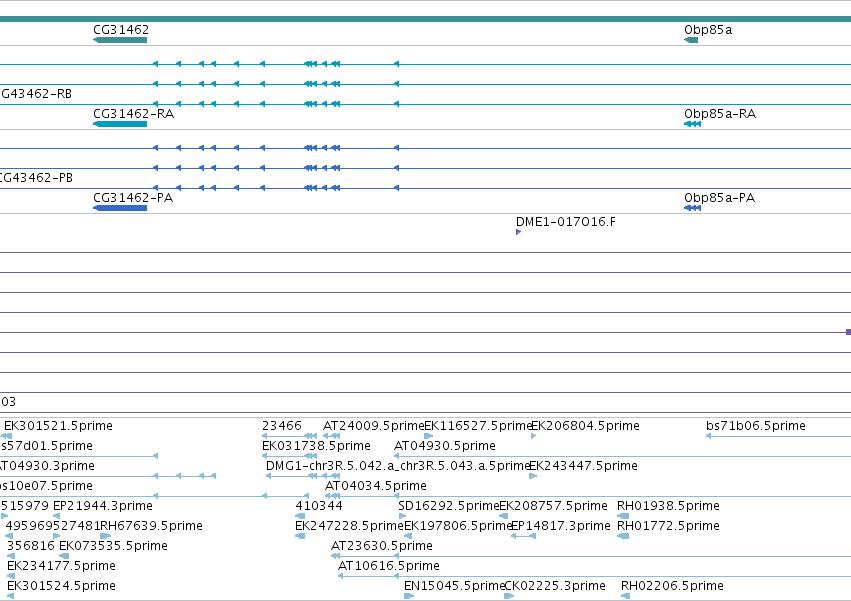Select the EK234177.5prime label

pos(61,566)
